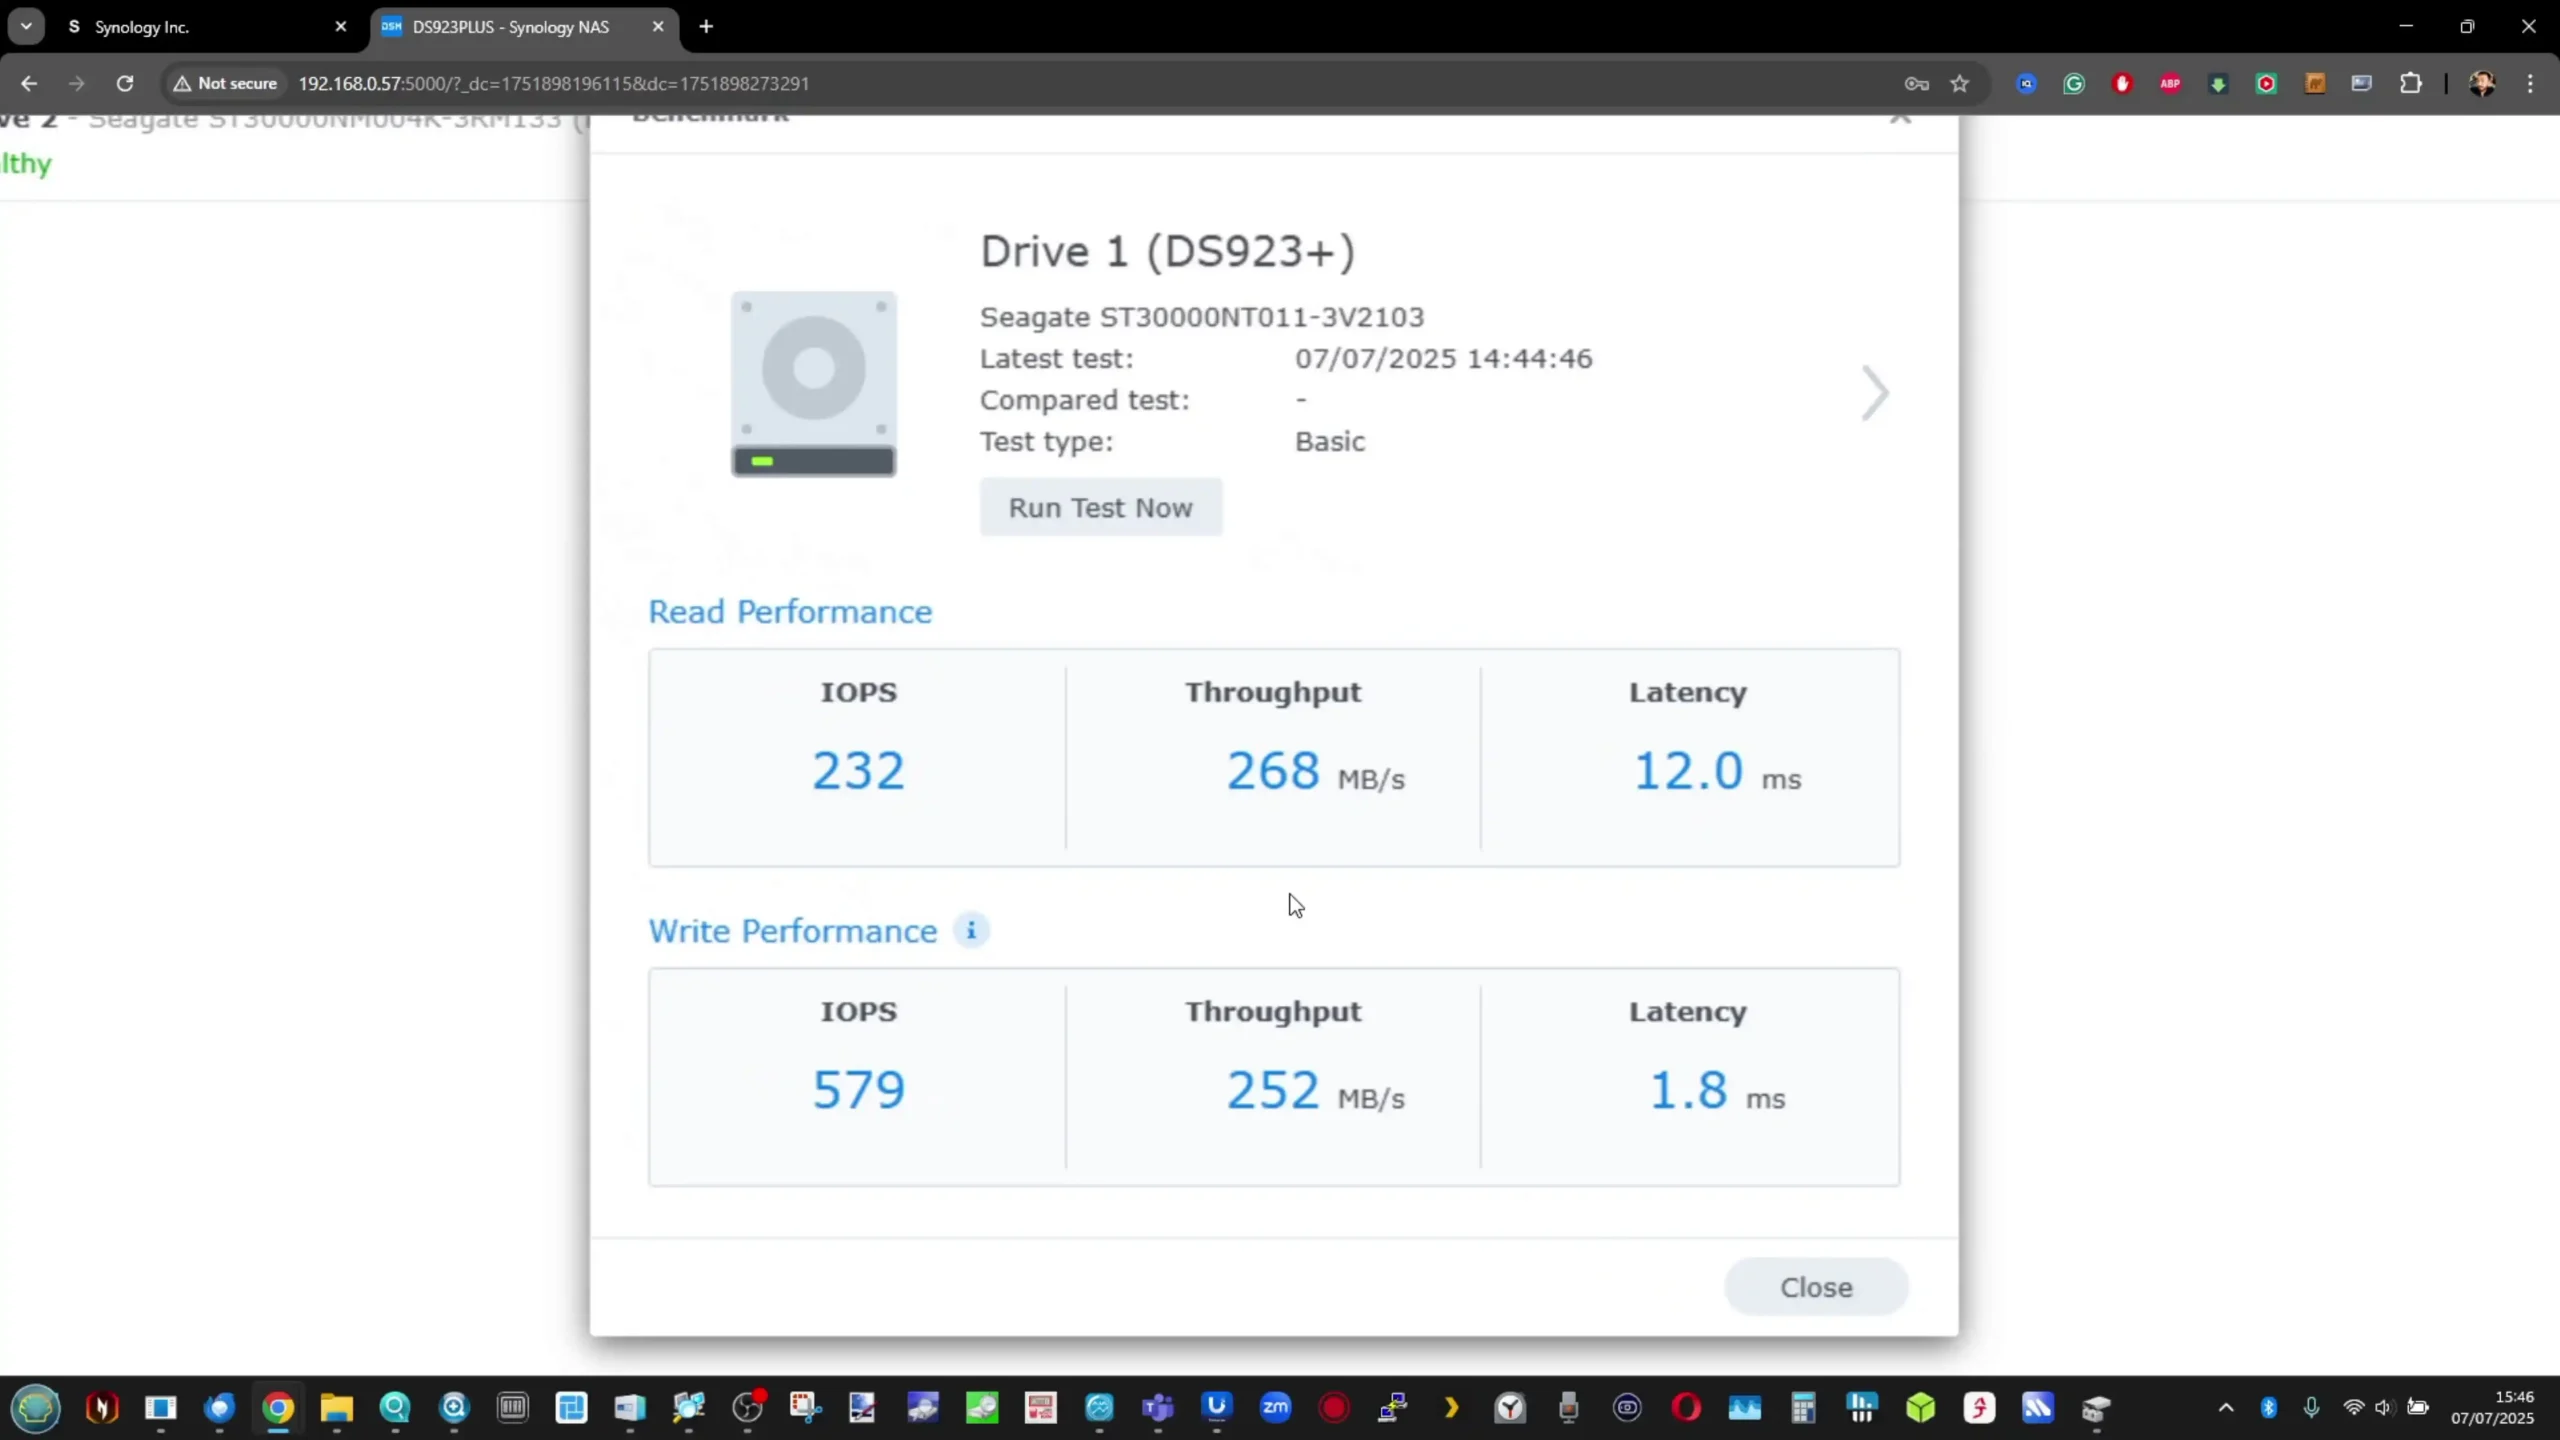Open the Write Performance info icon
This screenshot has width=2560, height=1440.
[971, 930]
